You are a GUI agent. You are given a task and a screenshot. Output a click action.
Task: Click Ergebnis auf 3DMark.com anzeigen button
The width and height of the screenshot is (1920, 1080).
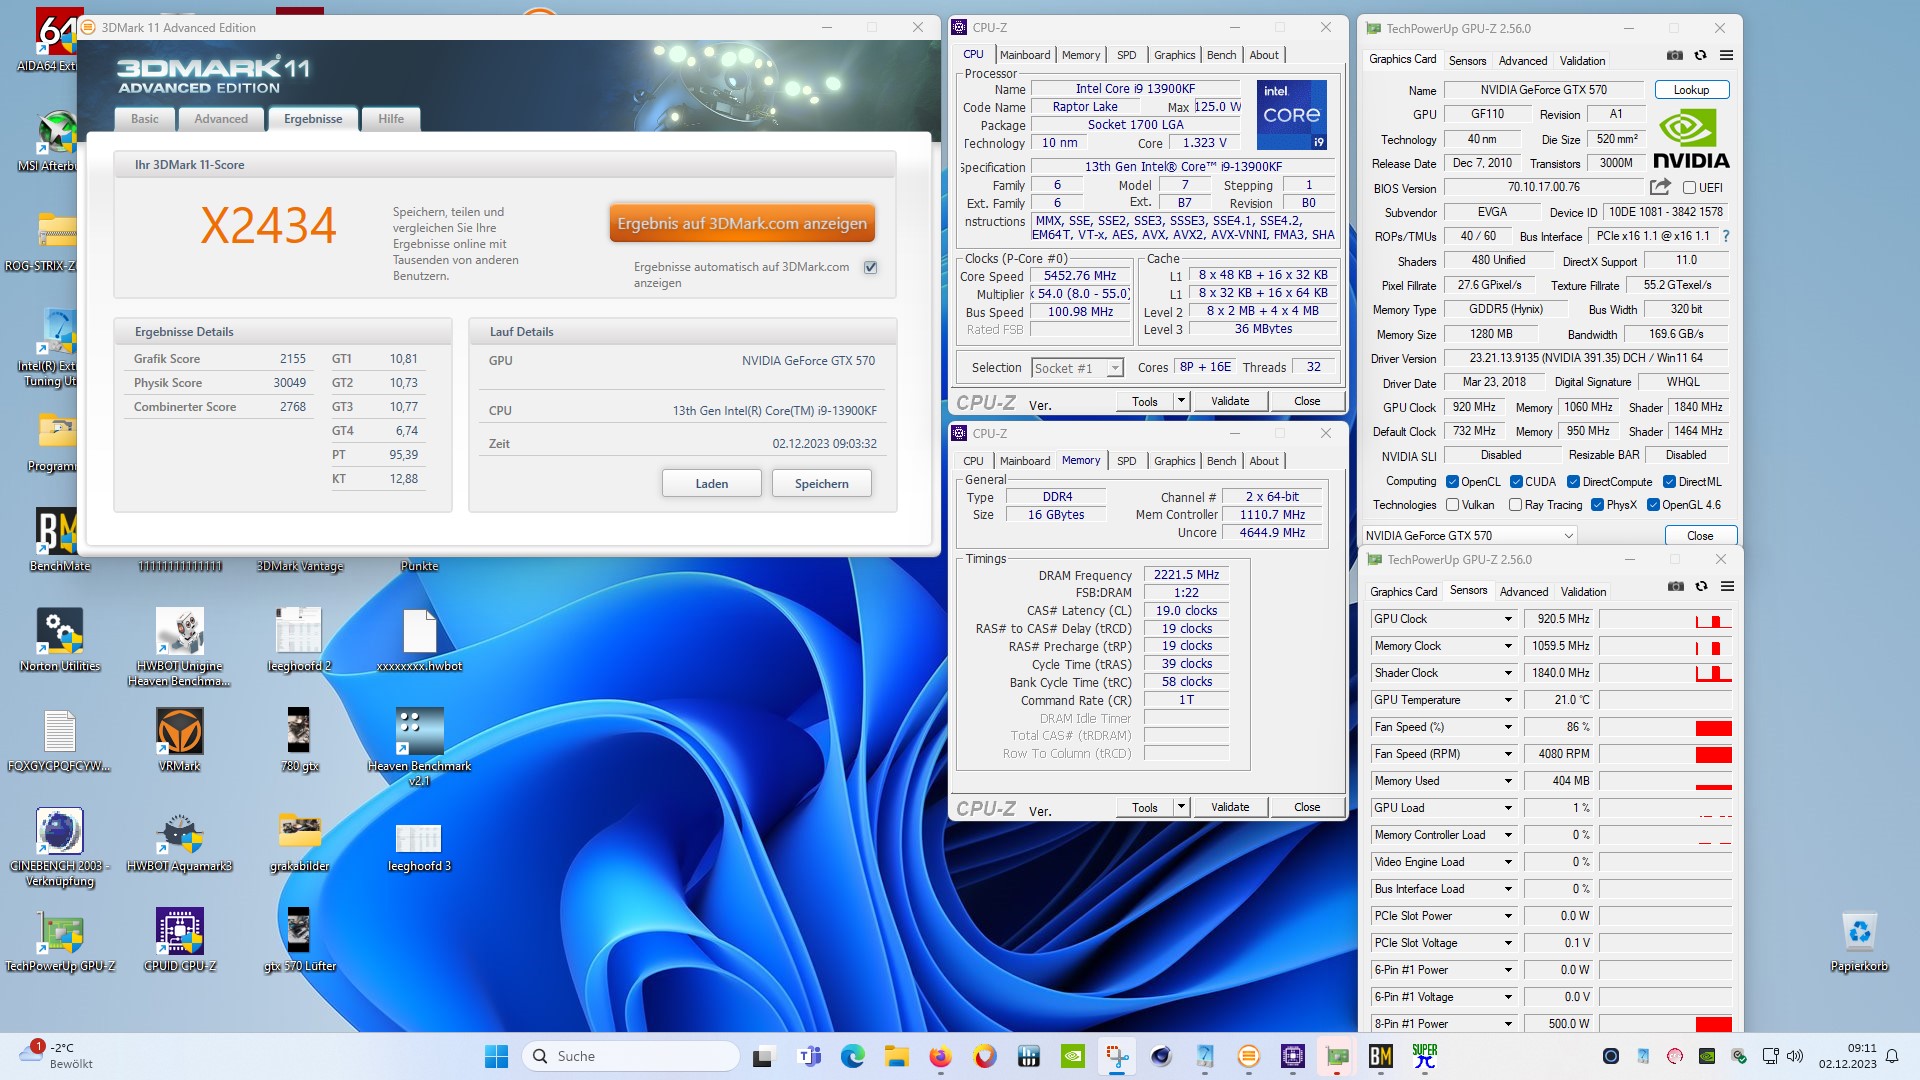(x=742, y=223)
